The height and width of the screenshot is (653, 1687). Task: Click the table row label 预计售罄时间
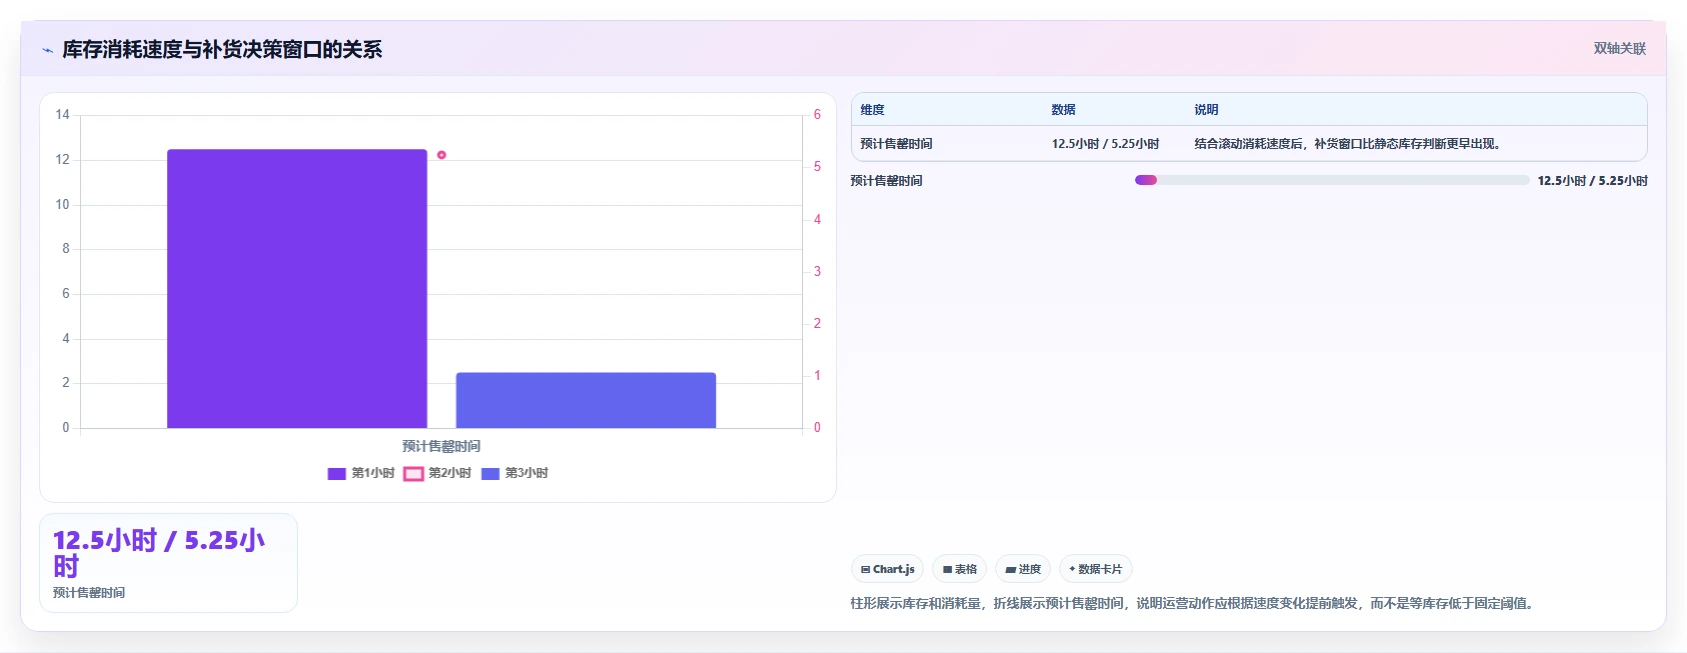[896, 144]
